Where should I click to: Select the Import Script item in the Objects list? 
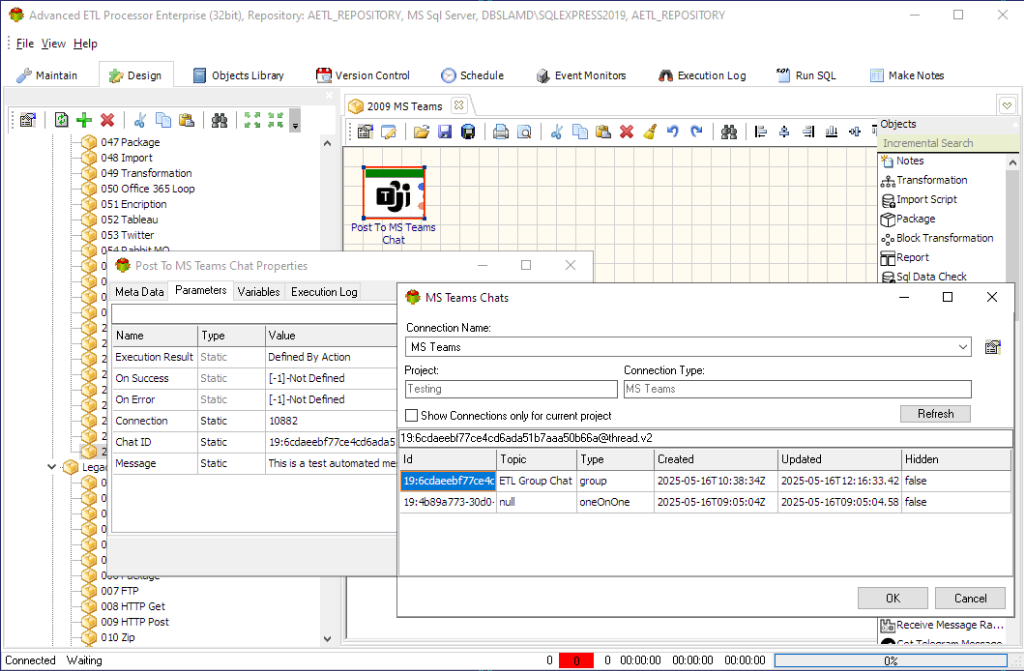[926, 199]
